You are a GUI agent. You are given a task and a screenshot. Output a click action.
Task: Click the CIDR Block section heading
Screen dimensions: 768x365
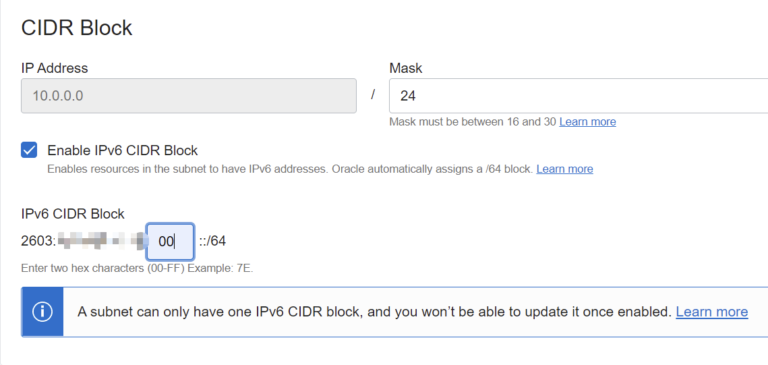click(76, 28)
